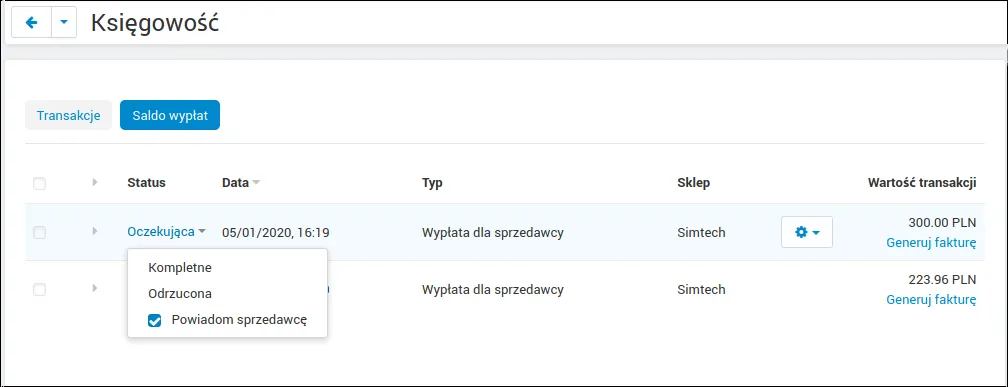Image resolution: width=1008 pixels, height=387 pixels.
Task: Expand the 223.96 PLN transaction row details
Action: click(x=94, y=288)
